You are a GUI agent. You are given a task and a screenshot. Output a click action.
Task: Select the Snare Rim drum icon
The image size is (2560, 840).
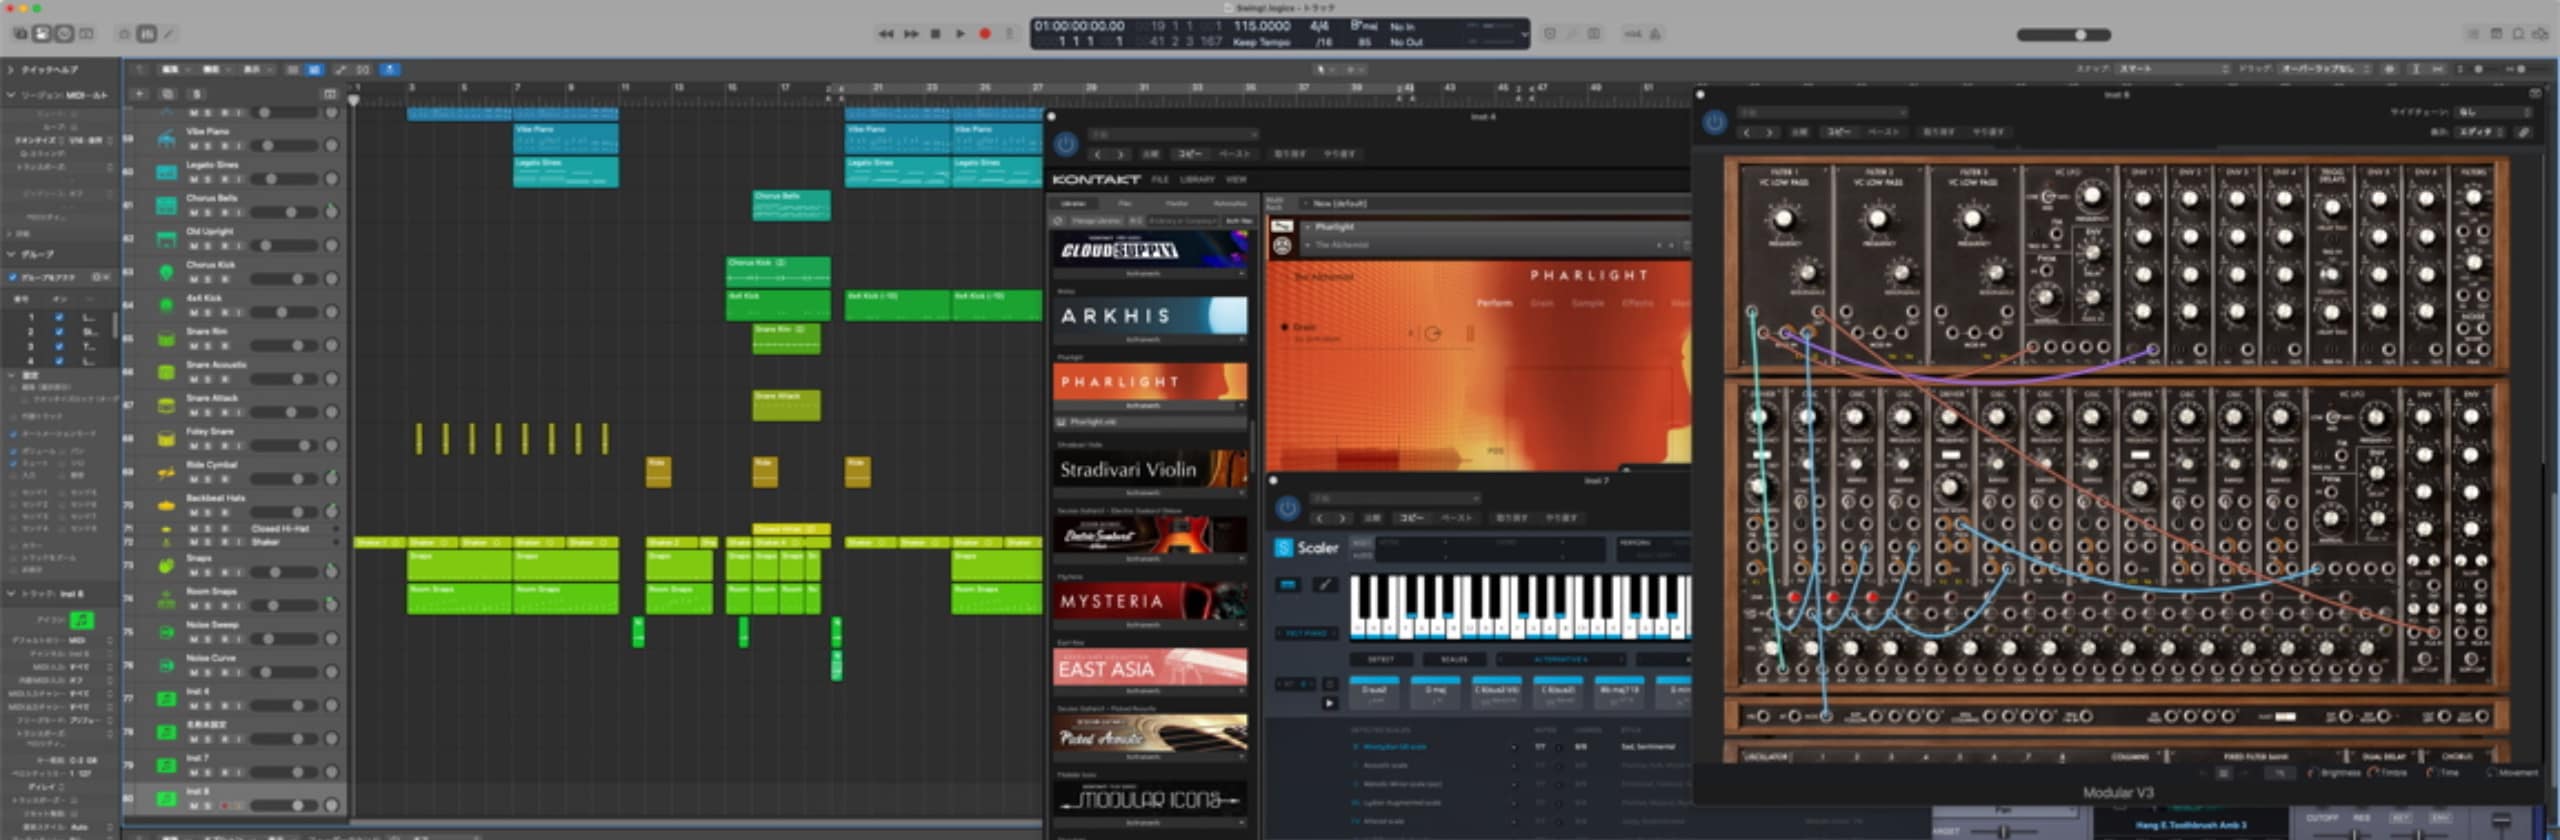click(x=166, y=339)
